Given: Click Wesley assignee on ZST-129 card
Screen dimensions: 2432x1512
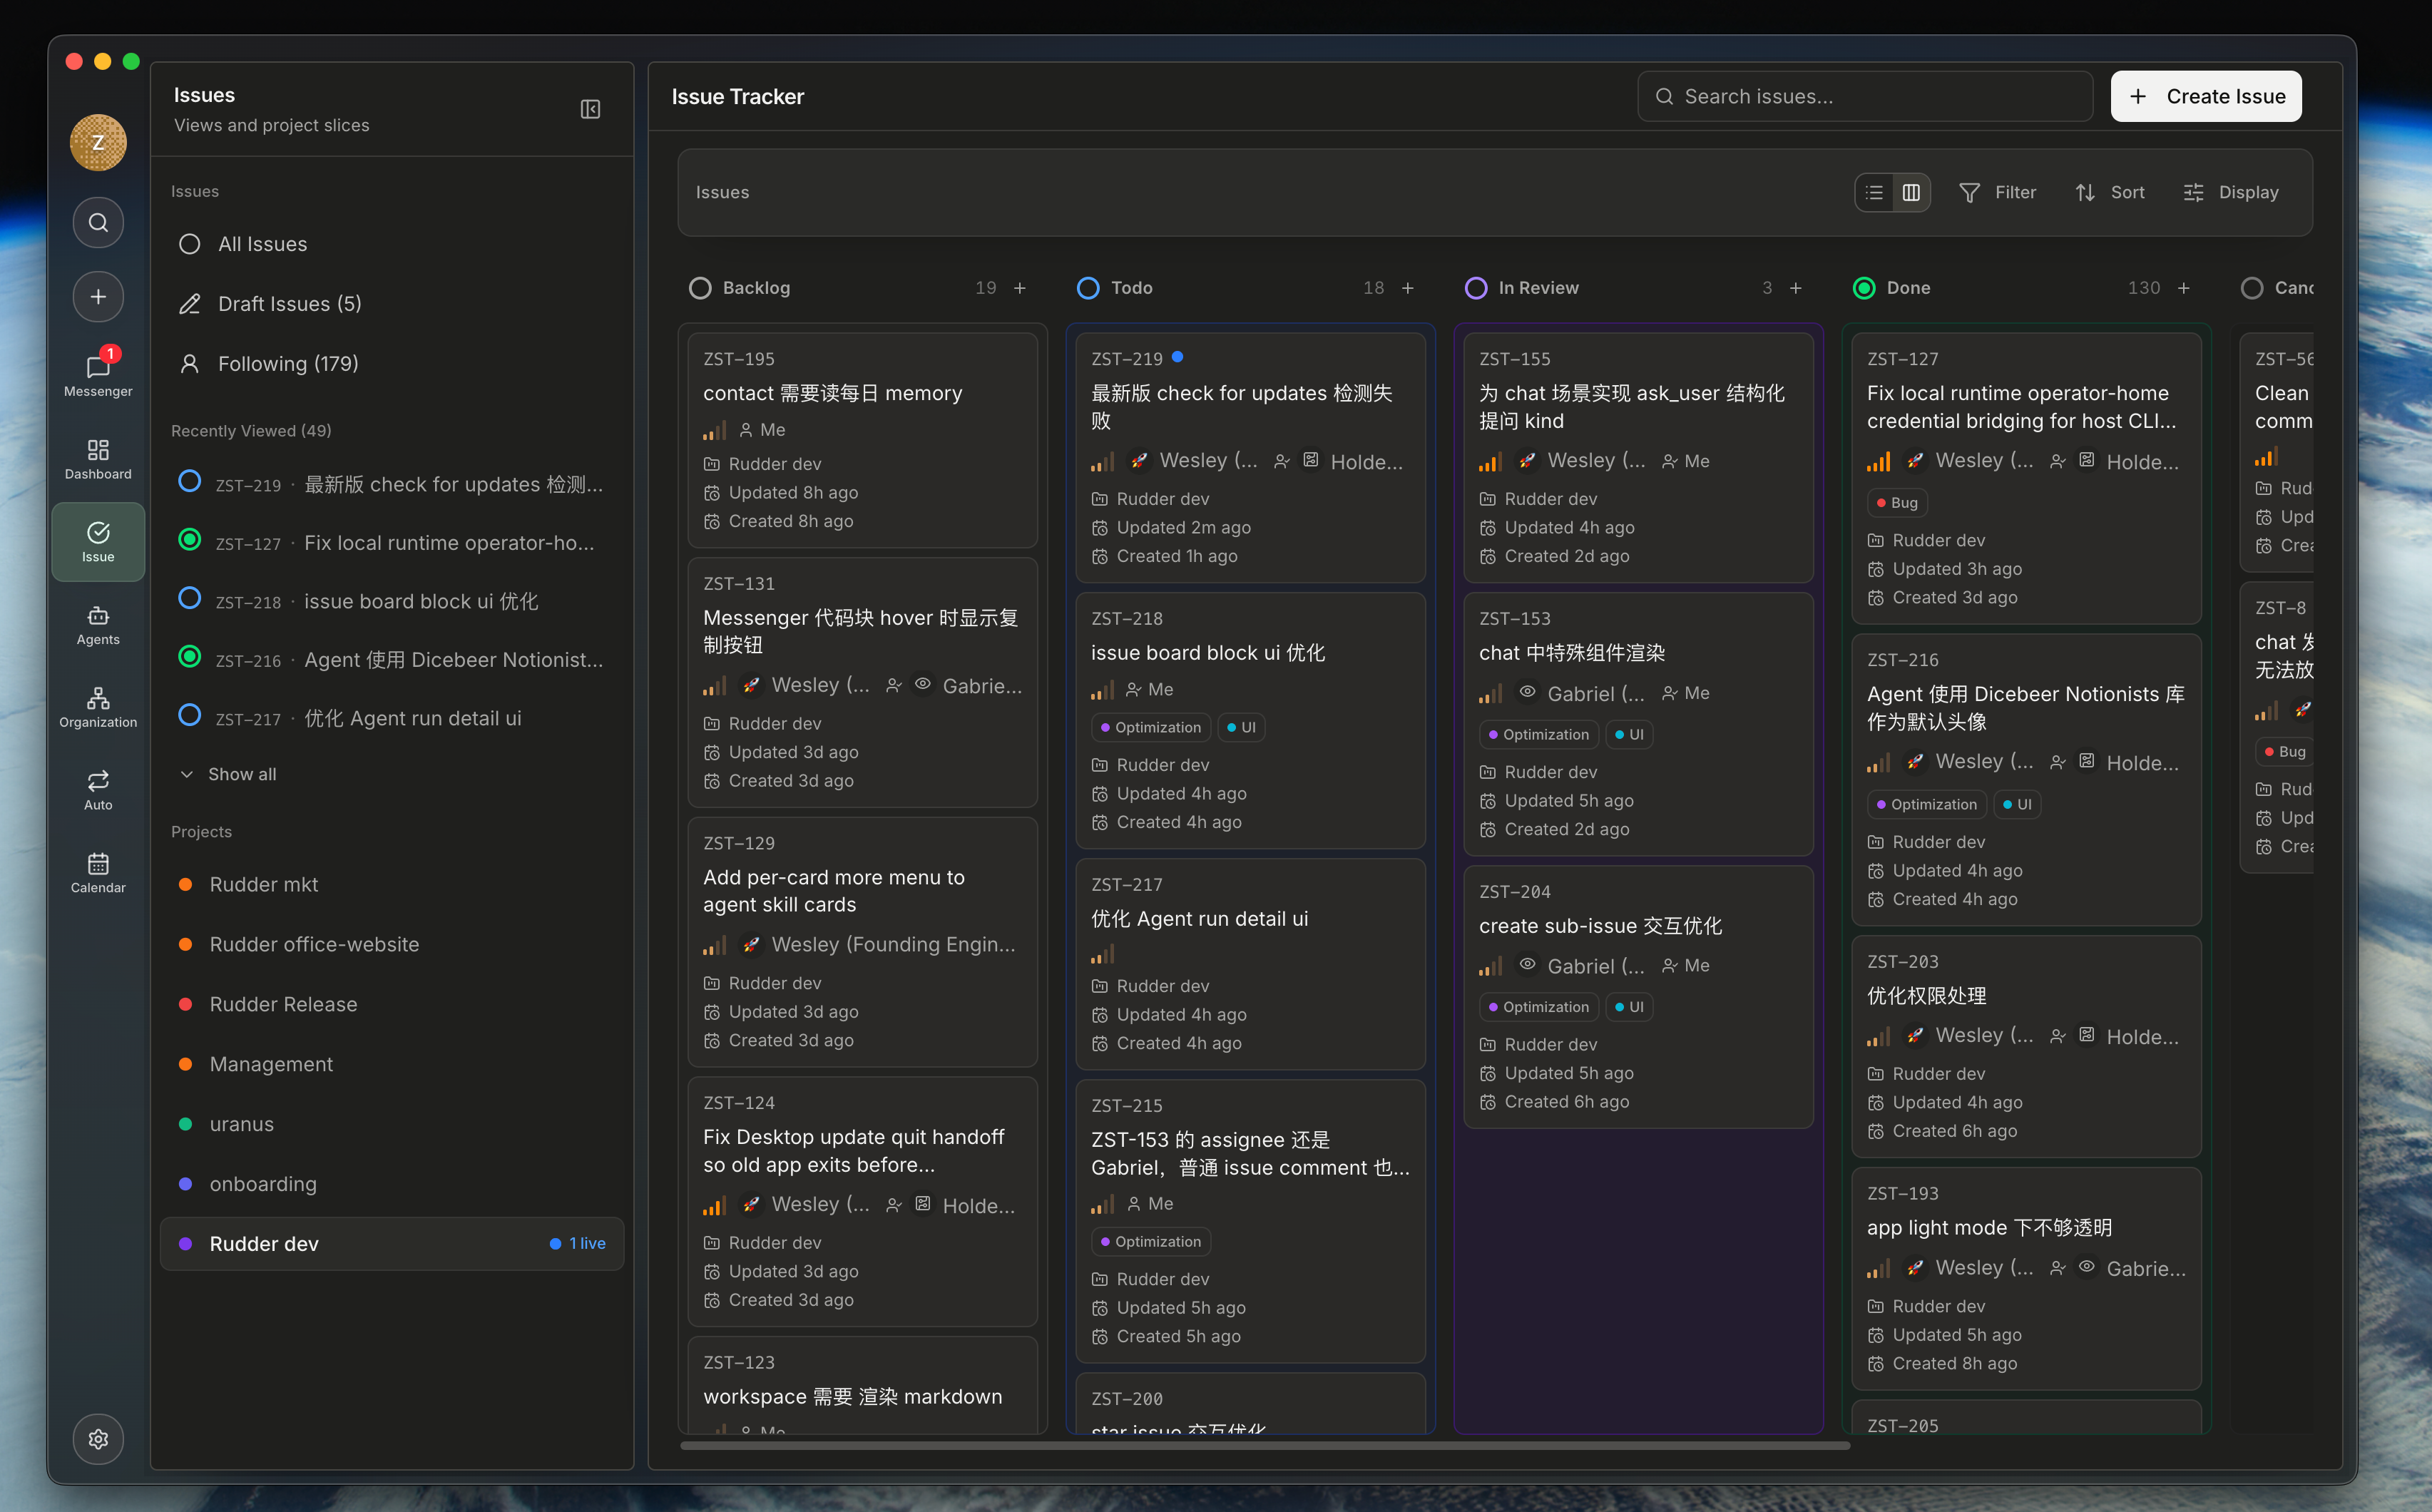Looking at the screenshot, I should [879, 945].
